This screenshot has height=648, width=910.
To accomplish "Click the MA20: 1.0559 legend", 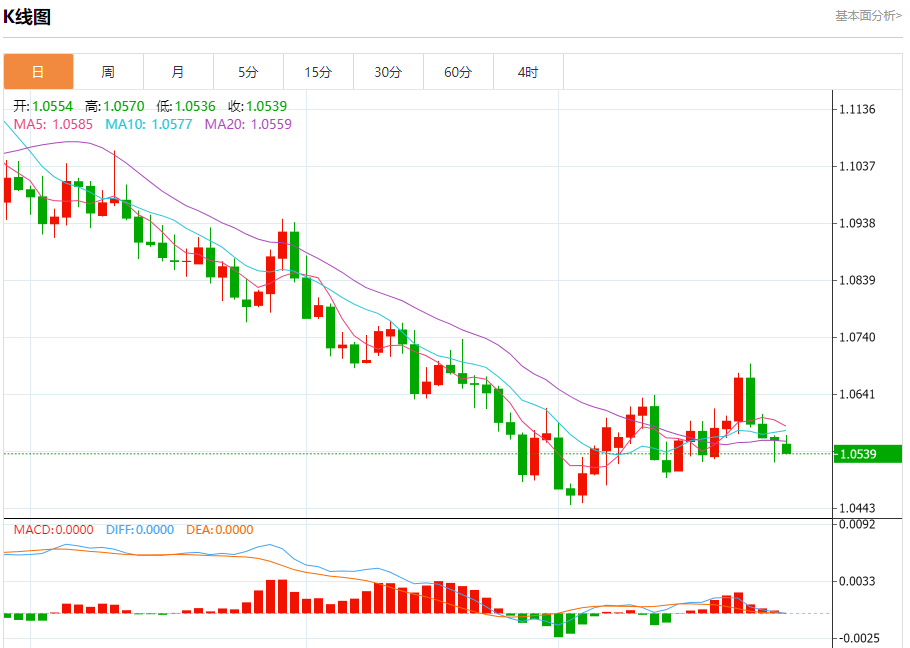I will coord(248,124).
